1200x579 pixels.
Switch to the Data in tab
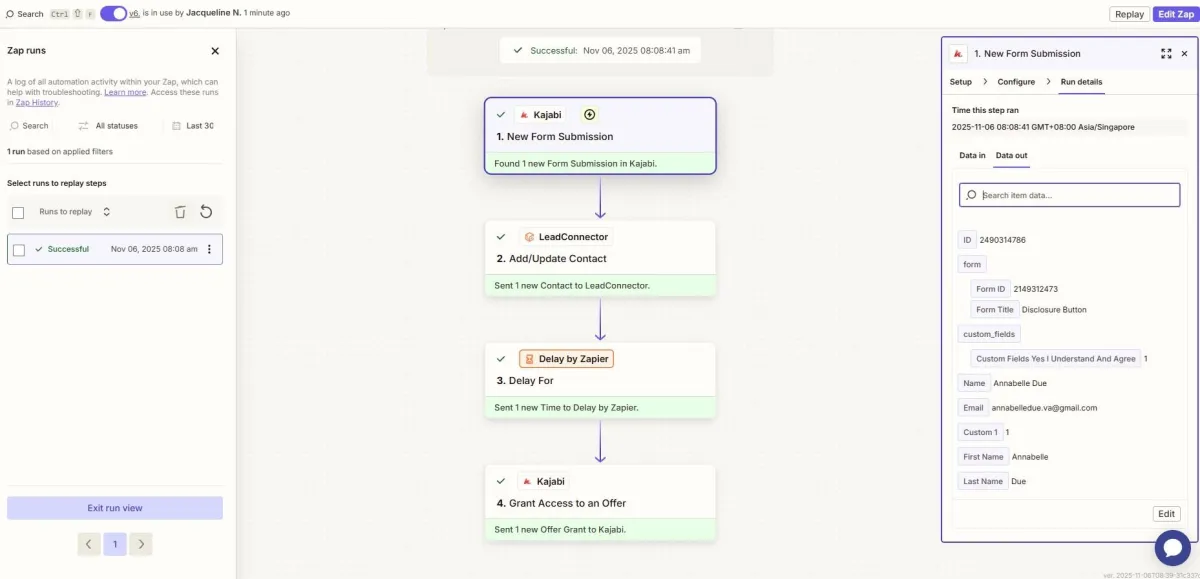point(972,156)
